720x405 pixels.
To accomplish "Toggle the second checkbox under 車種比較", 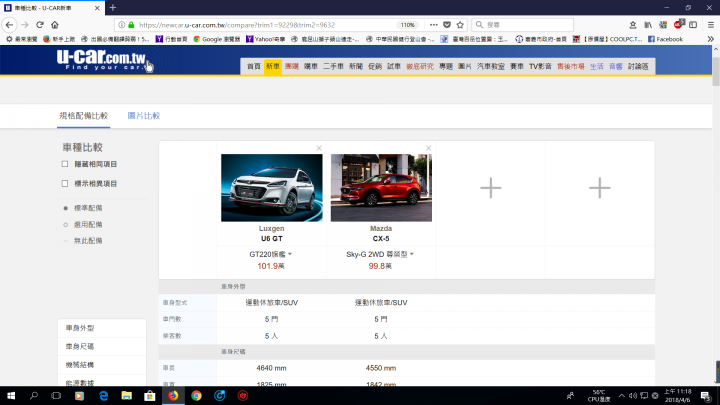I will [x=65, y=183].
